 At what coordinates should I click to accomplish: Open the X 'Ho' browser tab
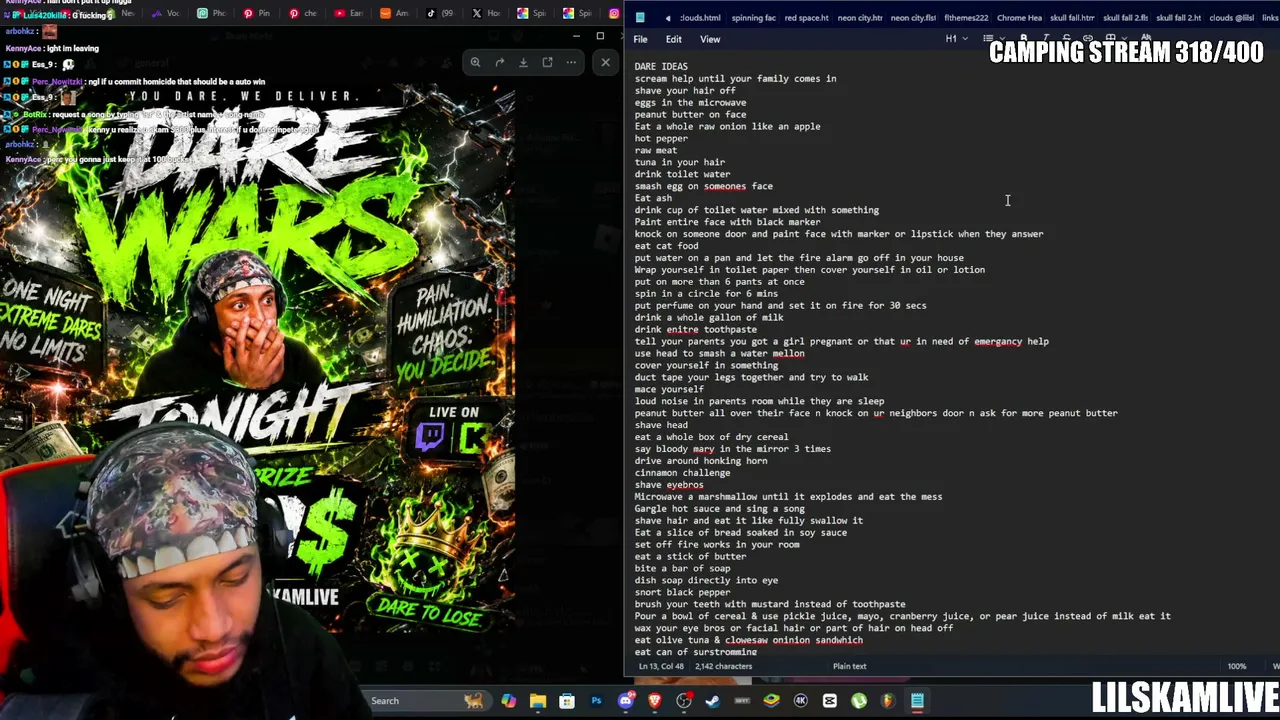486,13
